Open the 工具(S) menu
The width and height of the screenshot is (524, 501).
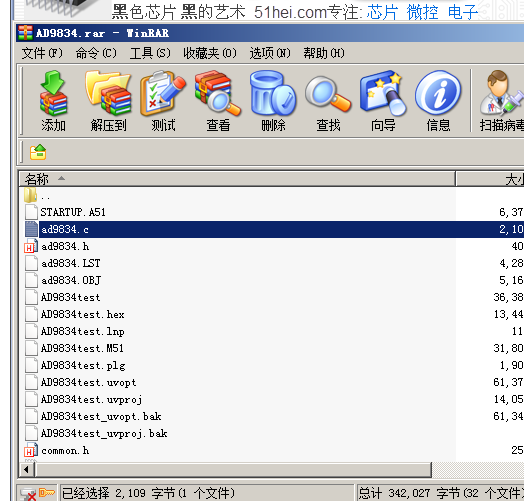click(150, 53)
